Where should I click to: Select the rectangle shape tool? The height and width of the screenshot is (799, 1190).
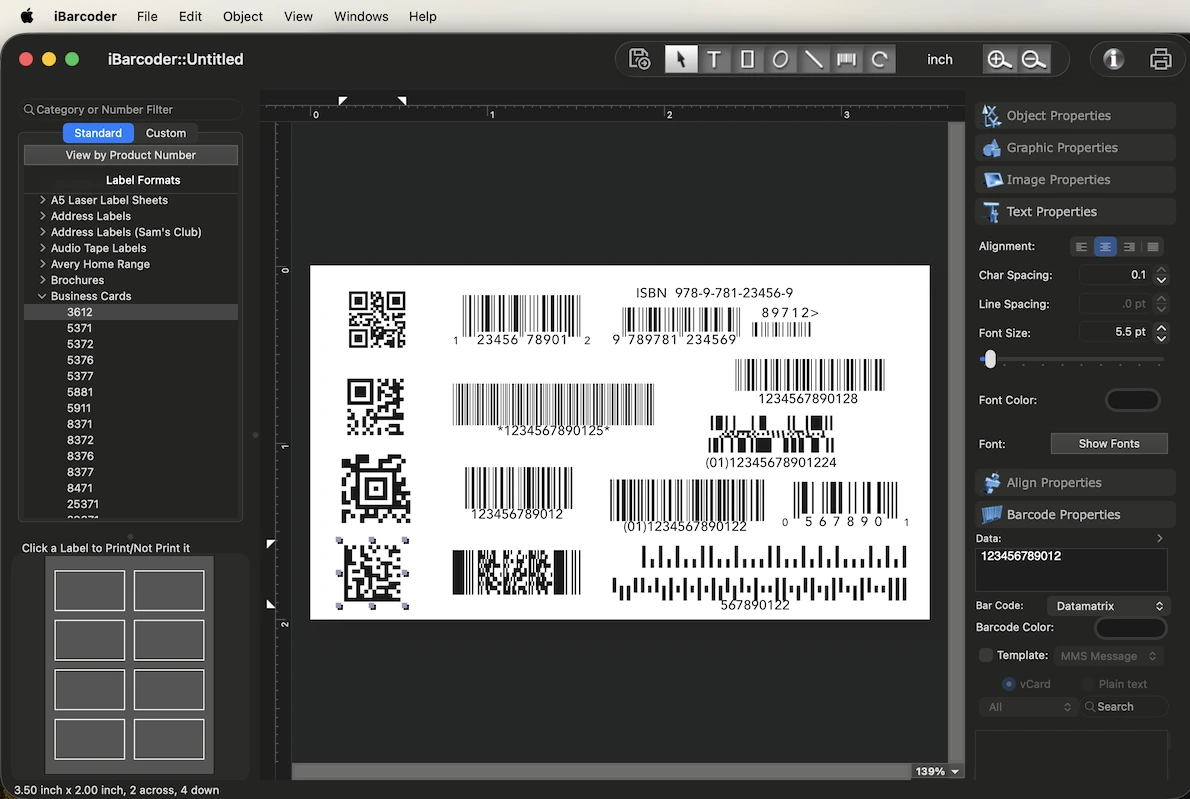[x=747, y=59]
